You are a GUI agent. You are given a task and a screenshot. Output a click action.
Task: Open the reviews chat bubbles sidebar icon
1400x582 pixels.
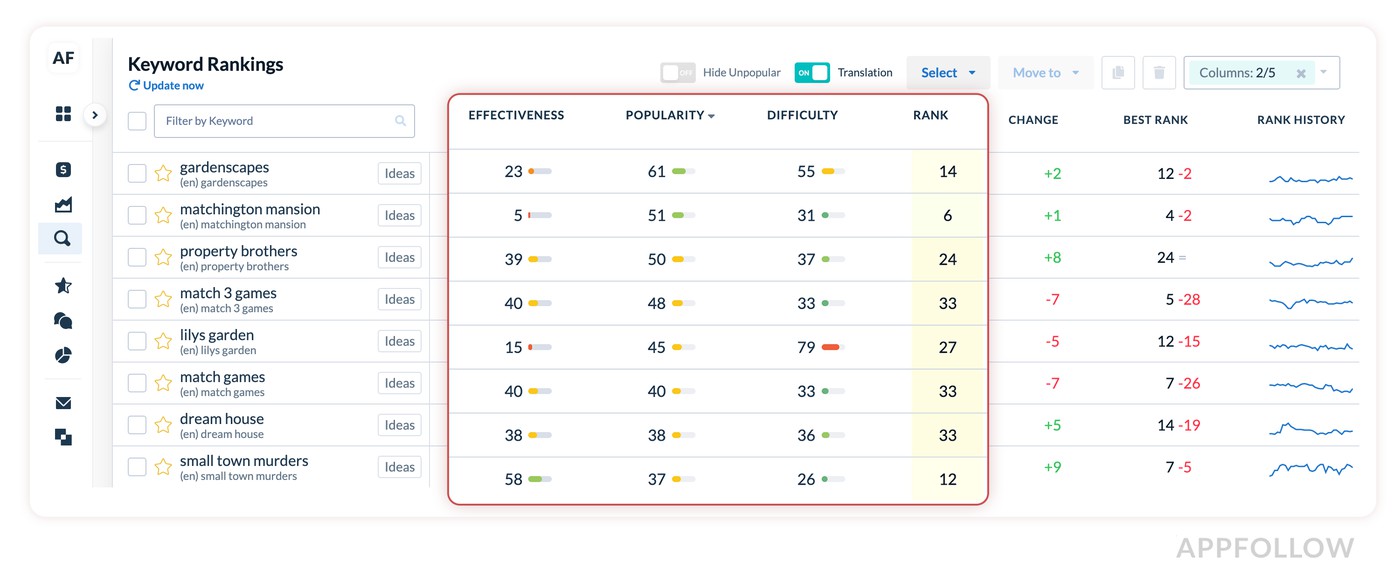point(63,321)
